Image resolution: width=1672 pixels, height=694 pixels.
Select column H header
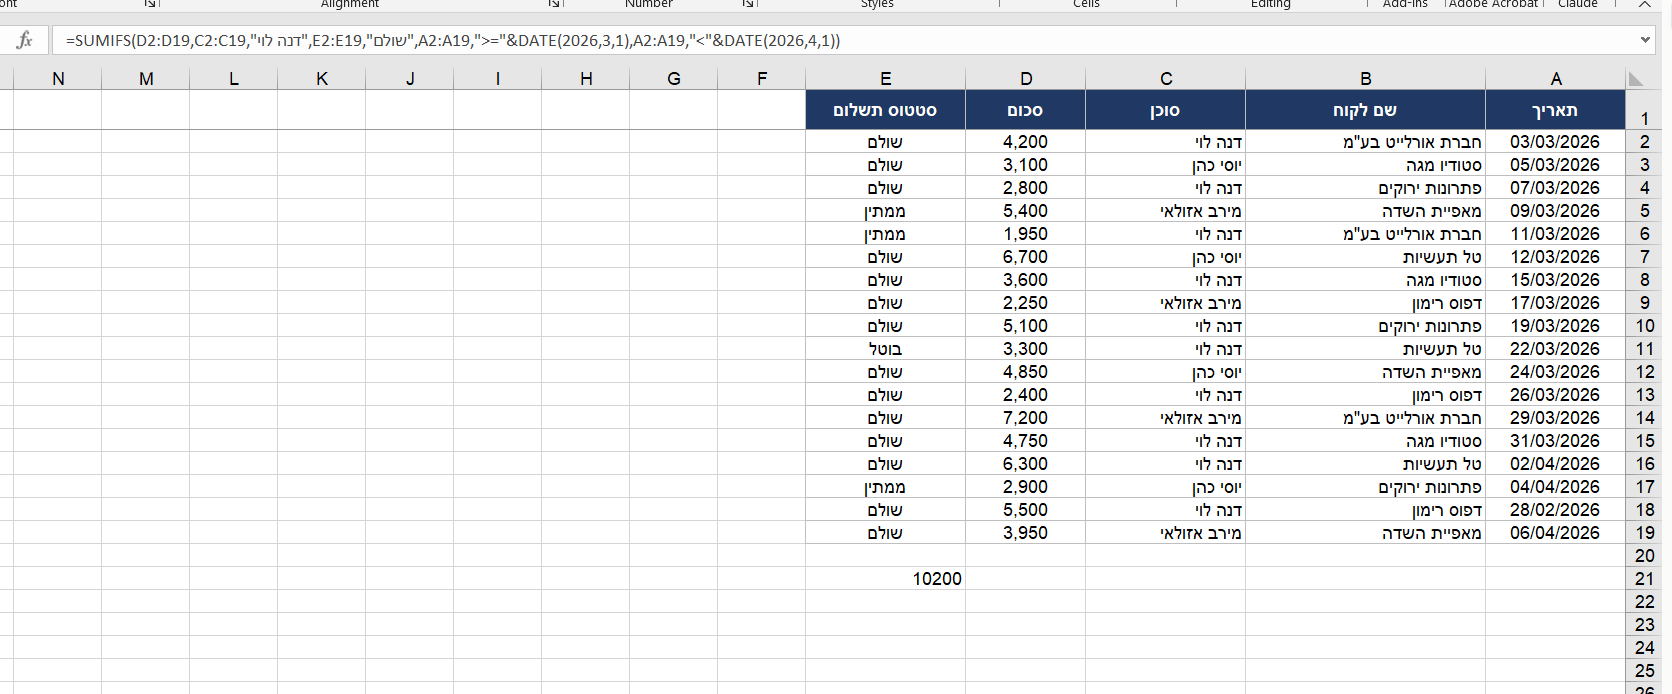click(586, 79)
